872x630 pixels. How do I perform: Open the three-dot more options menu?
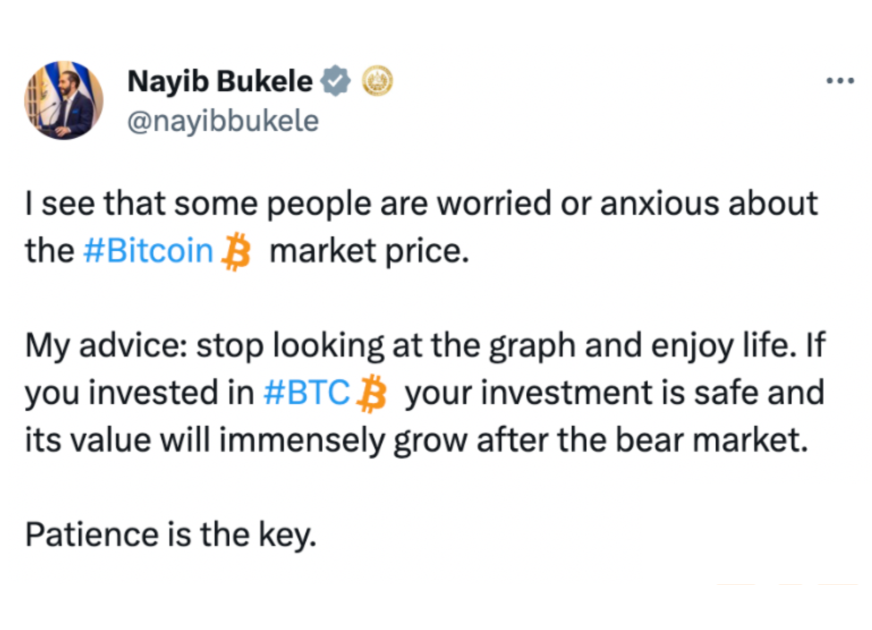840,81
